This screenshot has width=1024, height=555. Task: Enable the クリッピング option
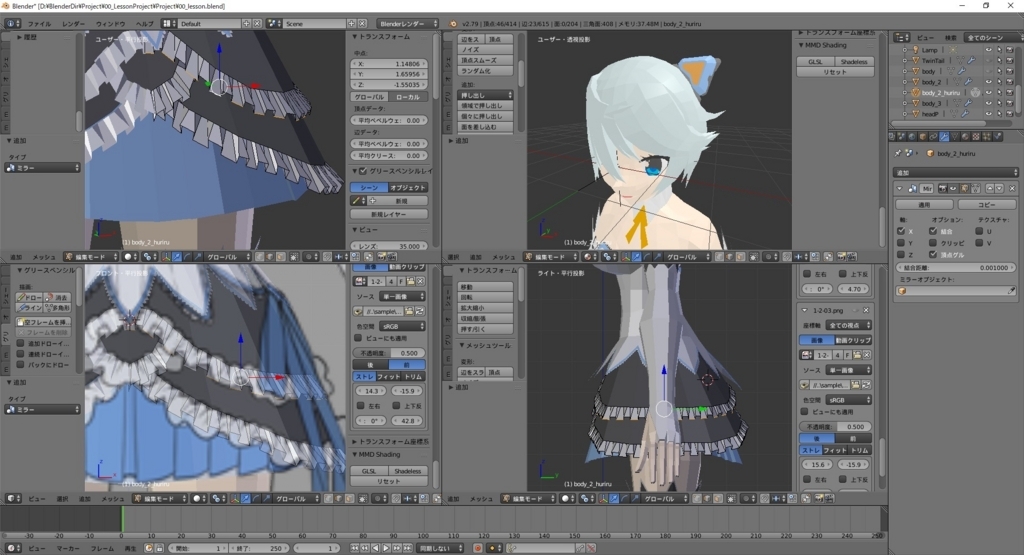coord(933,243)
